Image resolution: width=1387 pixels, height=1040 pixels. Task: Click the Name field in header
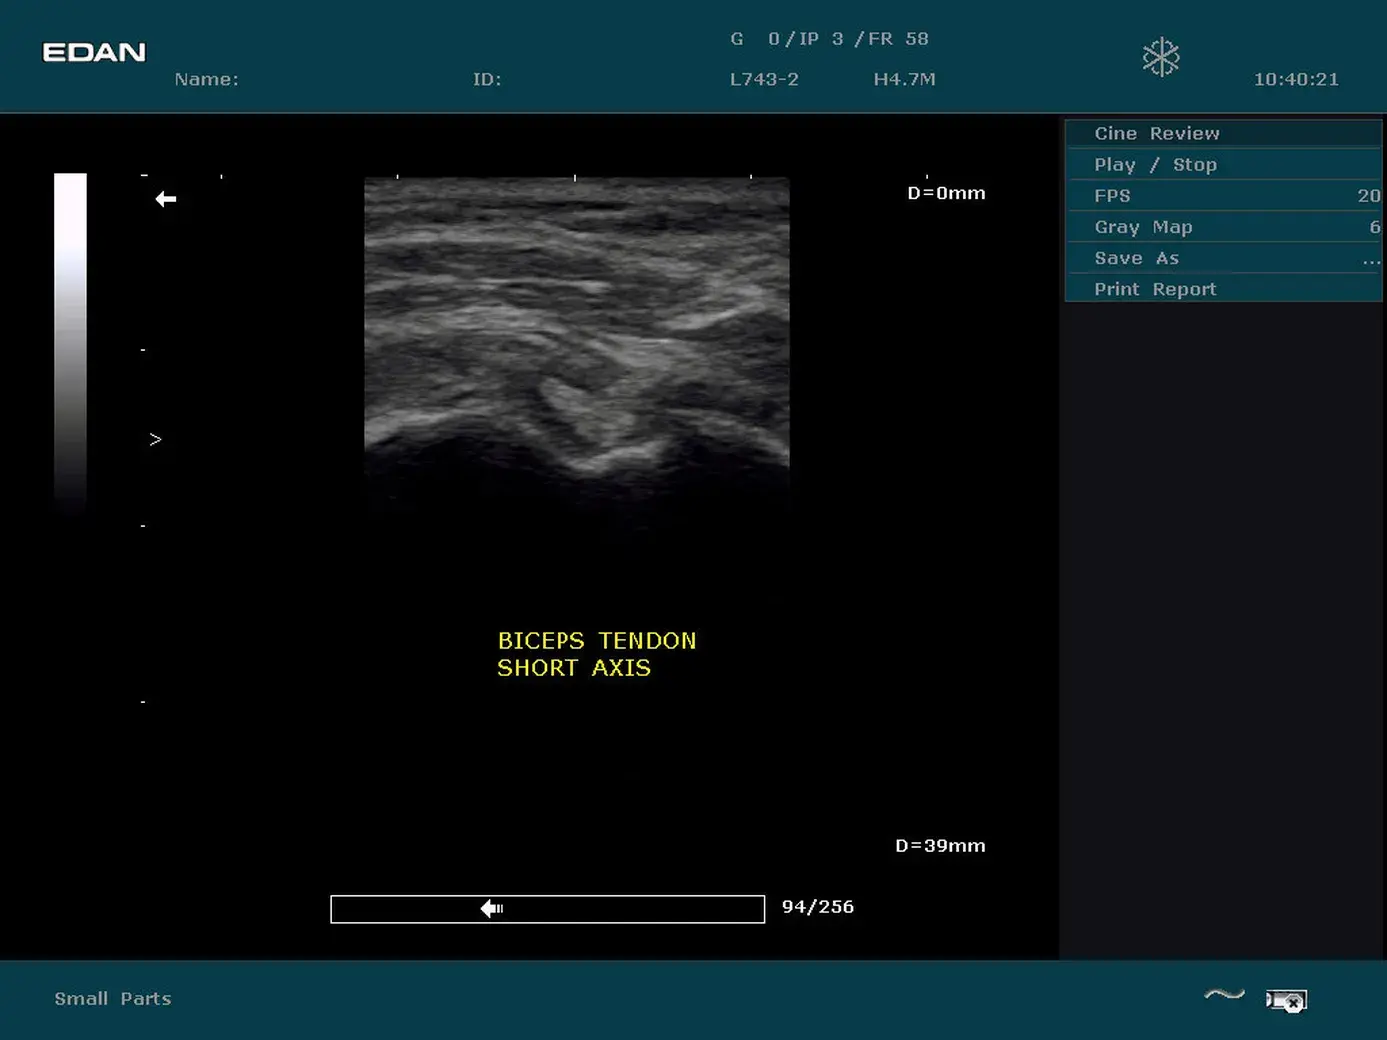[x=207, y=79]
